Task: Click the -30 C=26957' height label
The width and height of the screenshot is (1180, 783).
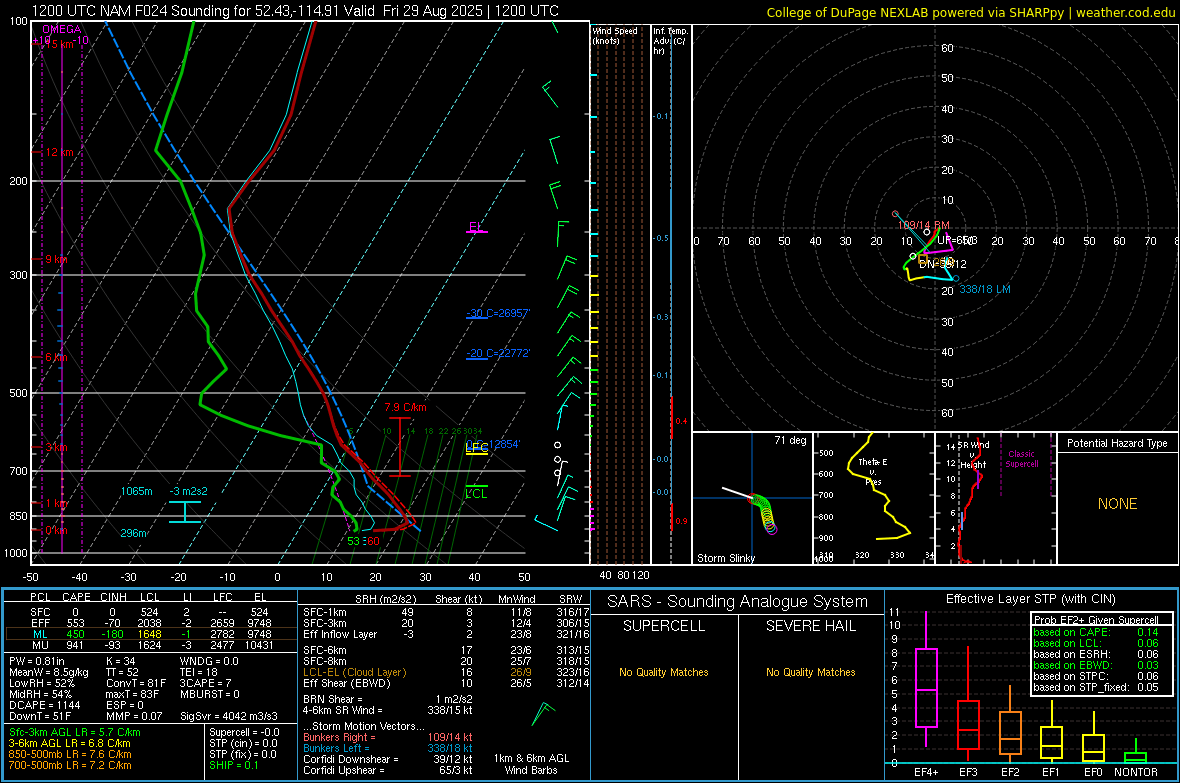Action: pyautogui.click(x=498, y=313)
